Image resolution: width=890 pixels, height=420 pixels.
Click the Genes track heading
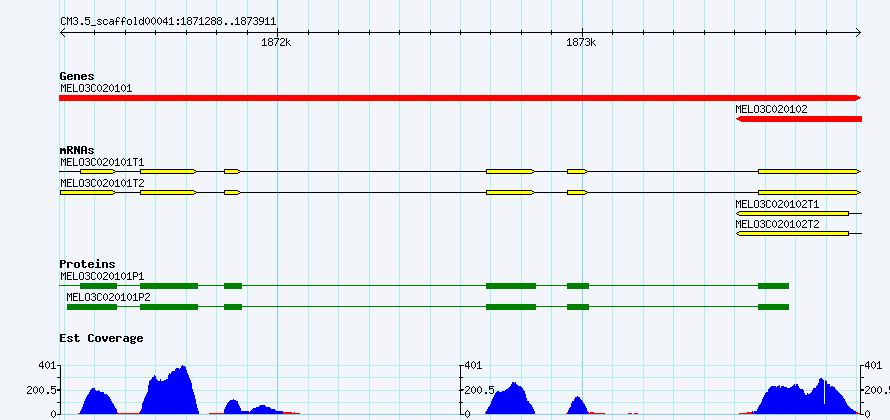[x=77, y=76]
